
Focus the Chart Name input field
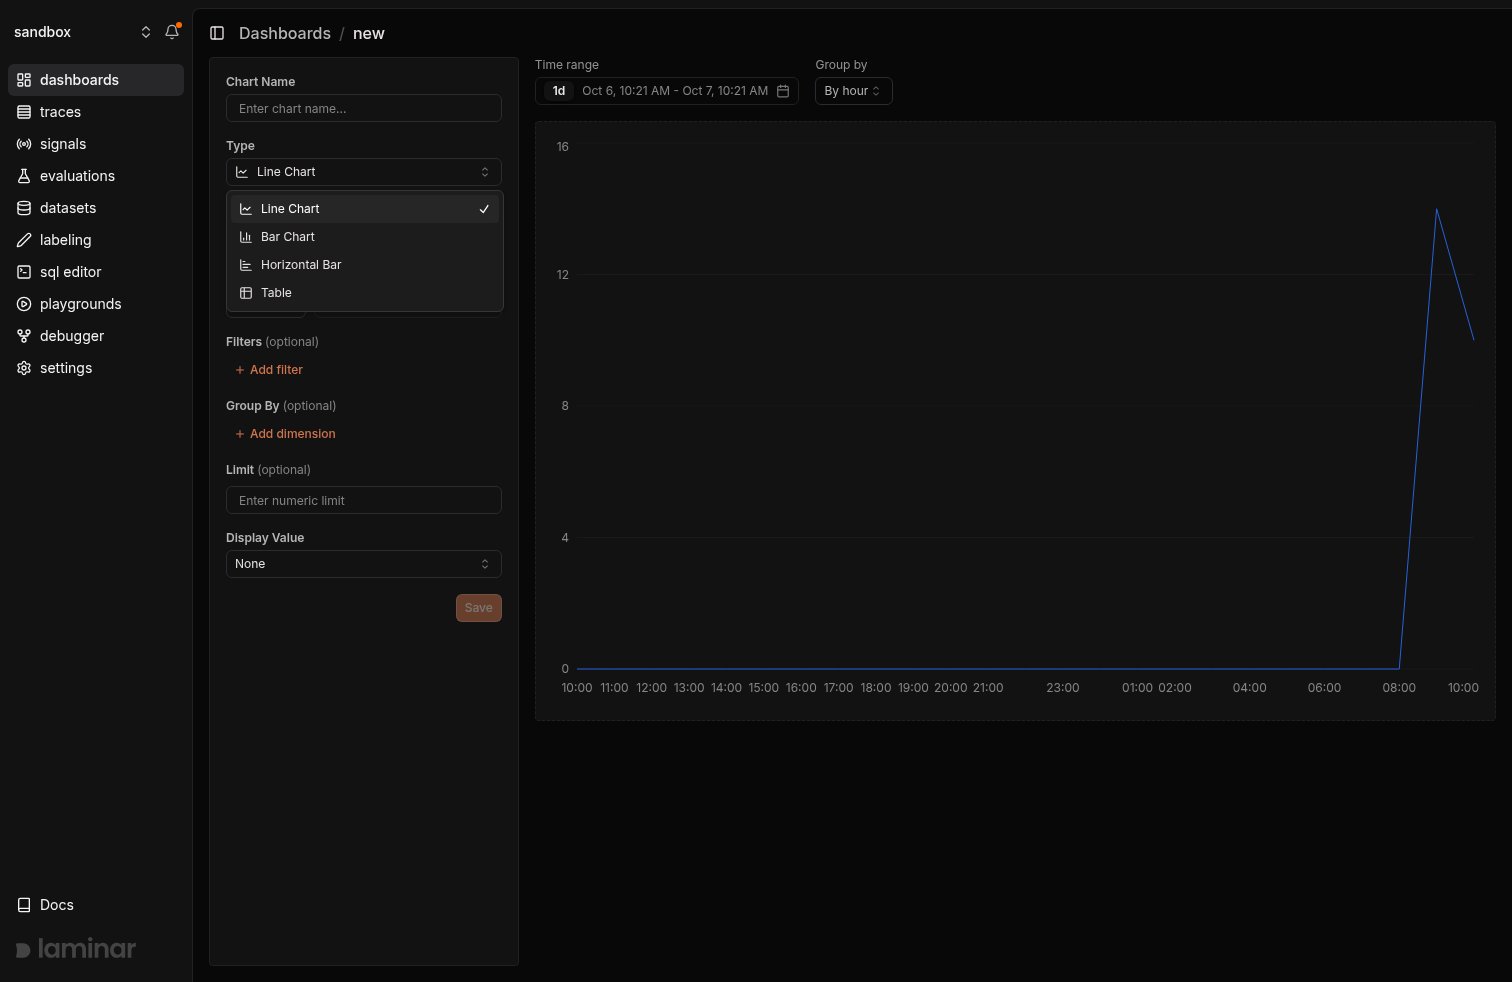pyautogui.click(x=364, y=108)
